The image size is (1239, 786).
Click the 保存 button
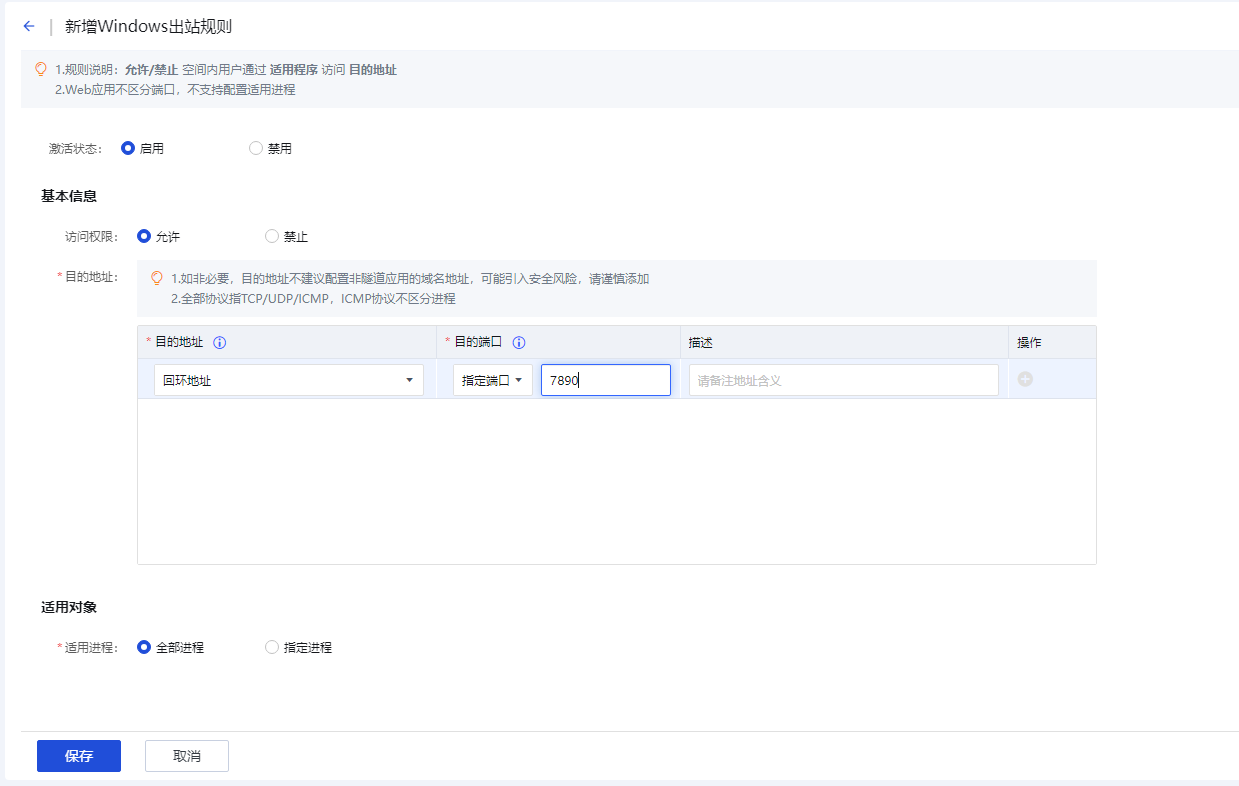coord(79,756)
